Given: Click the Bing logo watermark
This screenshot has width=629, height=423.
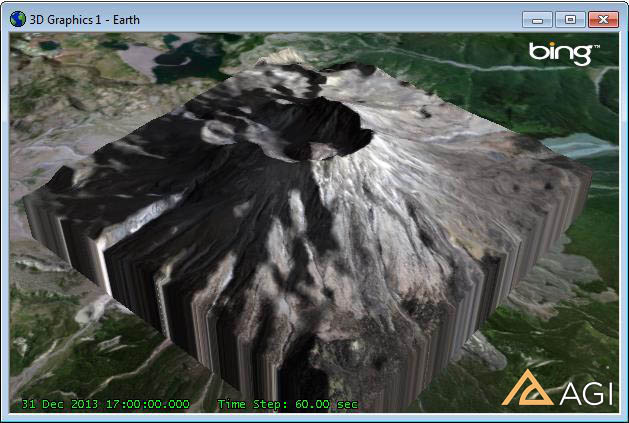Looking at the screenshot, I should pyautogui.click(x=563, y=53).
